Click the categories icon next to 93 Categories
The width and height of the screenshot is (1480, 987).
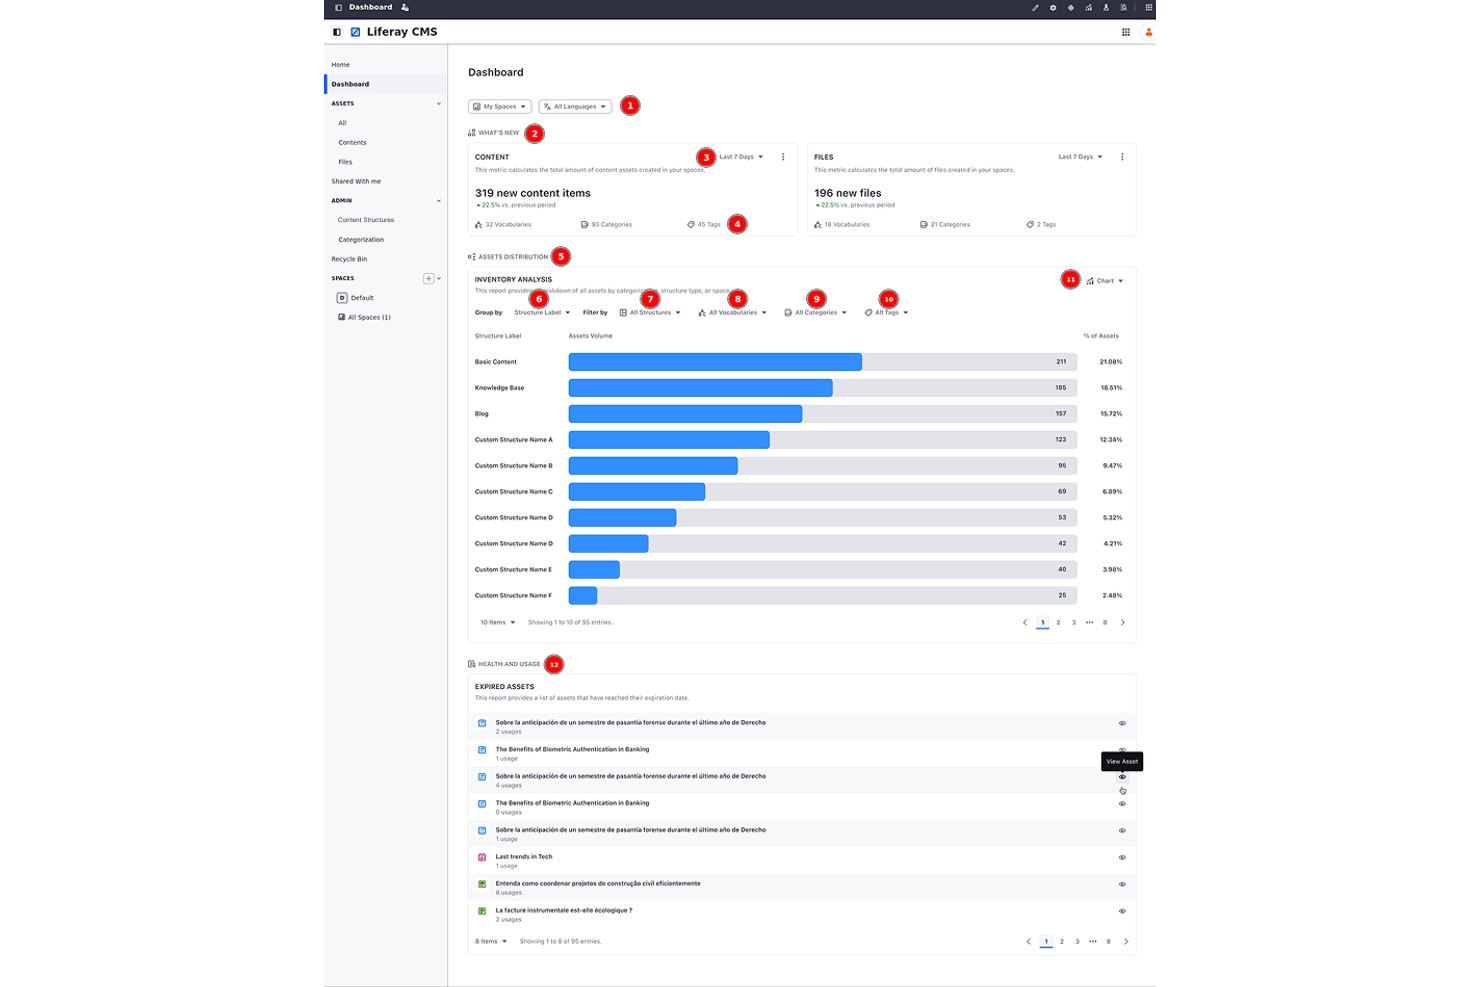585,225
